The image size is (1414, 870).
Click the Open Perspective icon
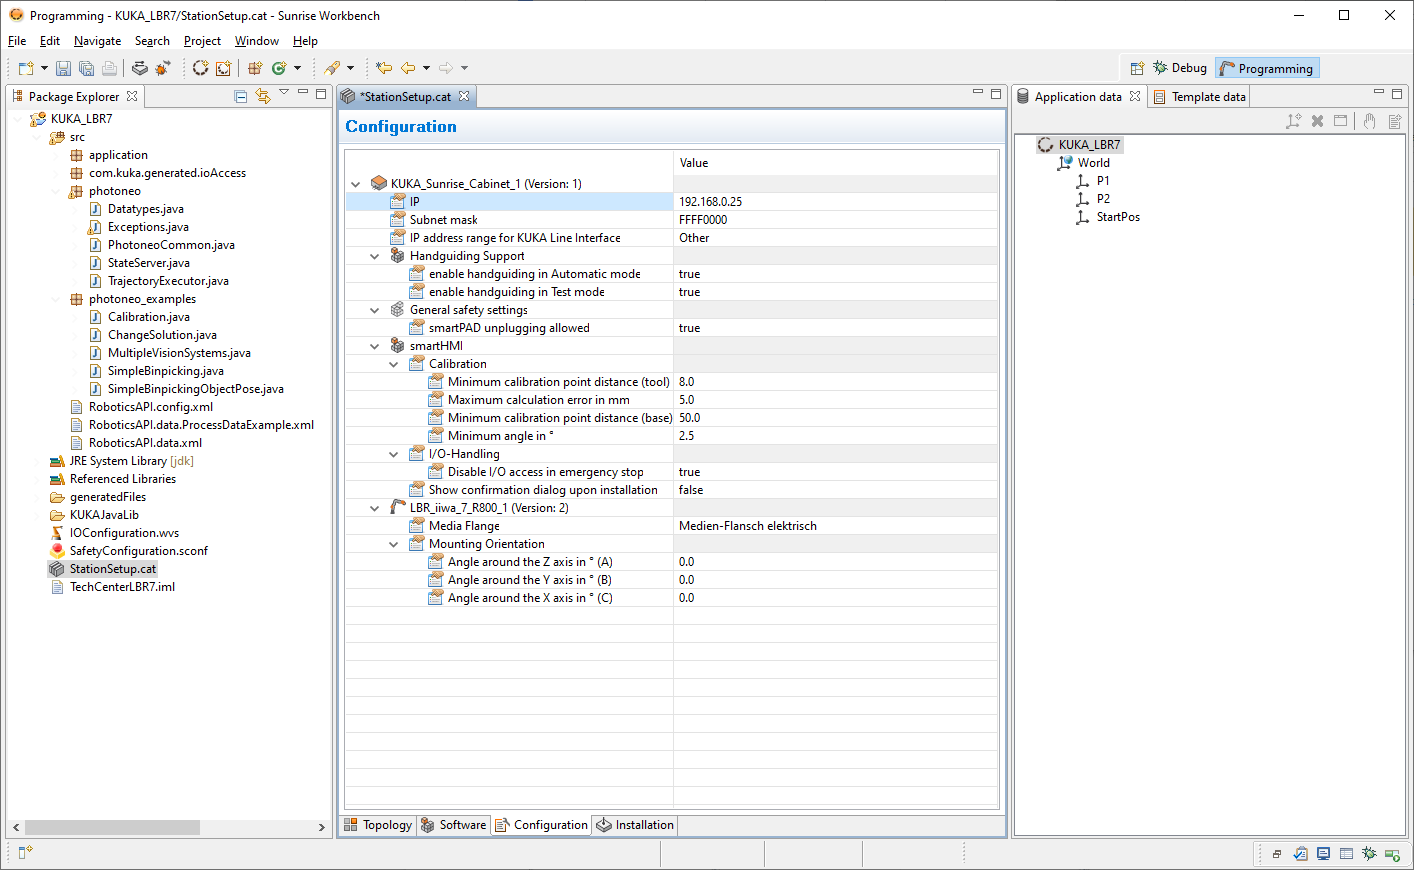click(1137, 68)
